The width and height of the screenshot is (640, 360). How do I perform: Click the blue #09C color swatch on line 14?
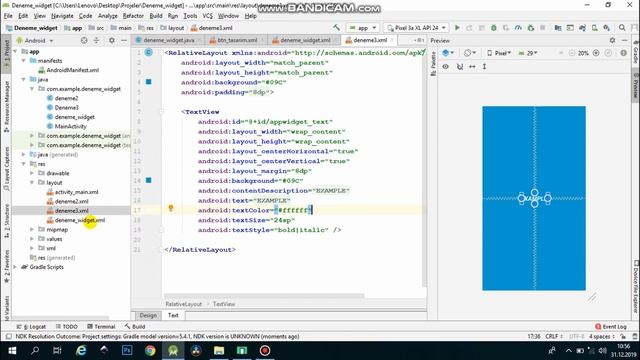point(149,180)
